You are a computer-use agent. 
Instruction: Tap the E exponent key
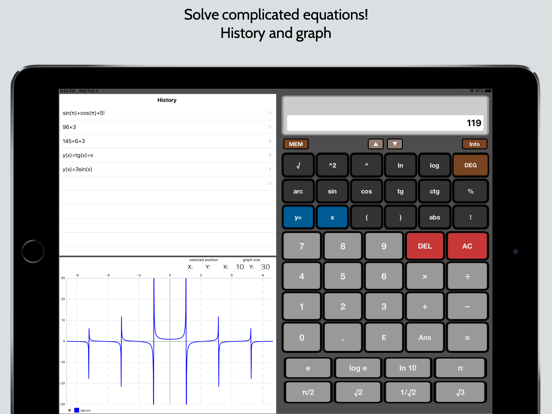[384, 337]
